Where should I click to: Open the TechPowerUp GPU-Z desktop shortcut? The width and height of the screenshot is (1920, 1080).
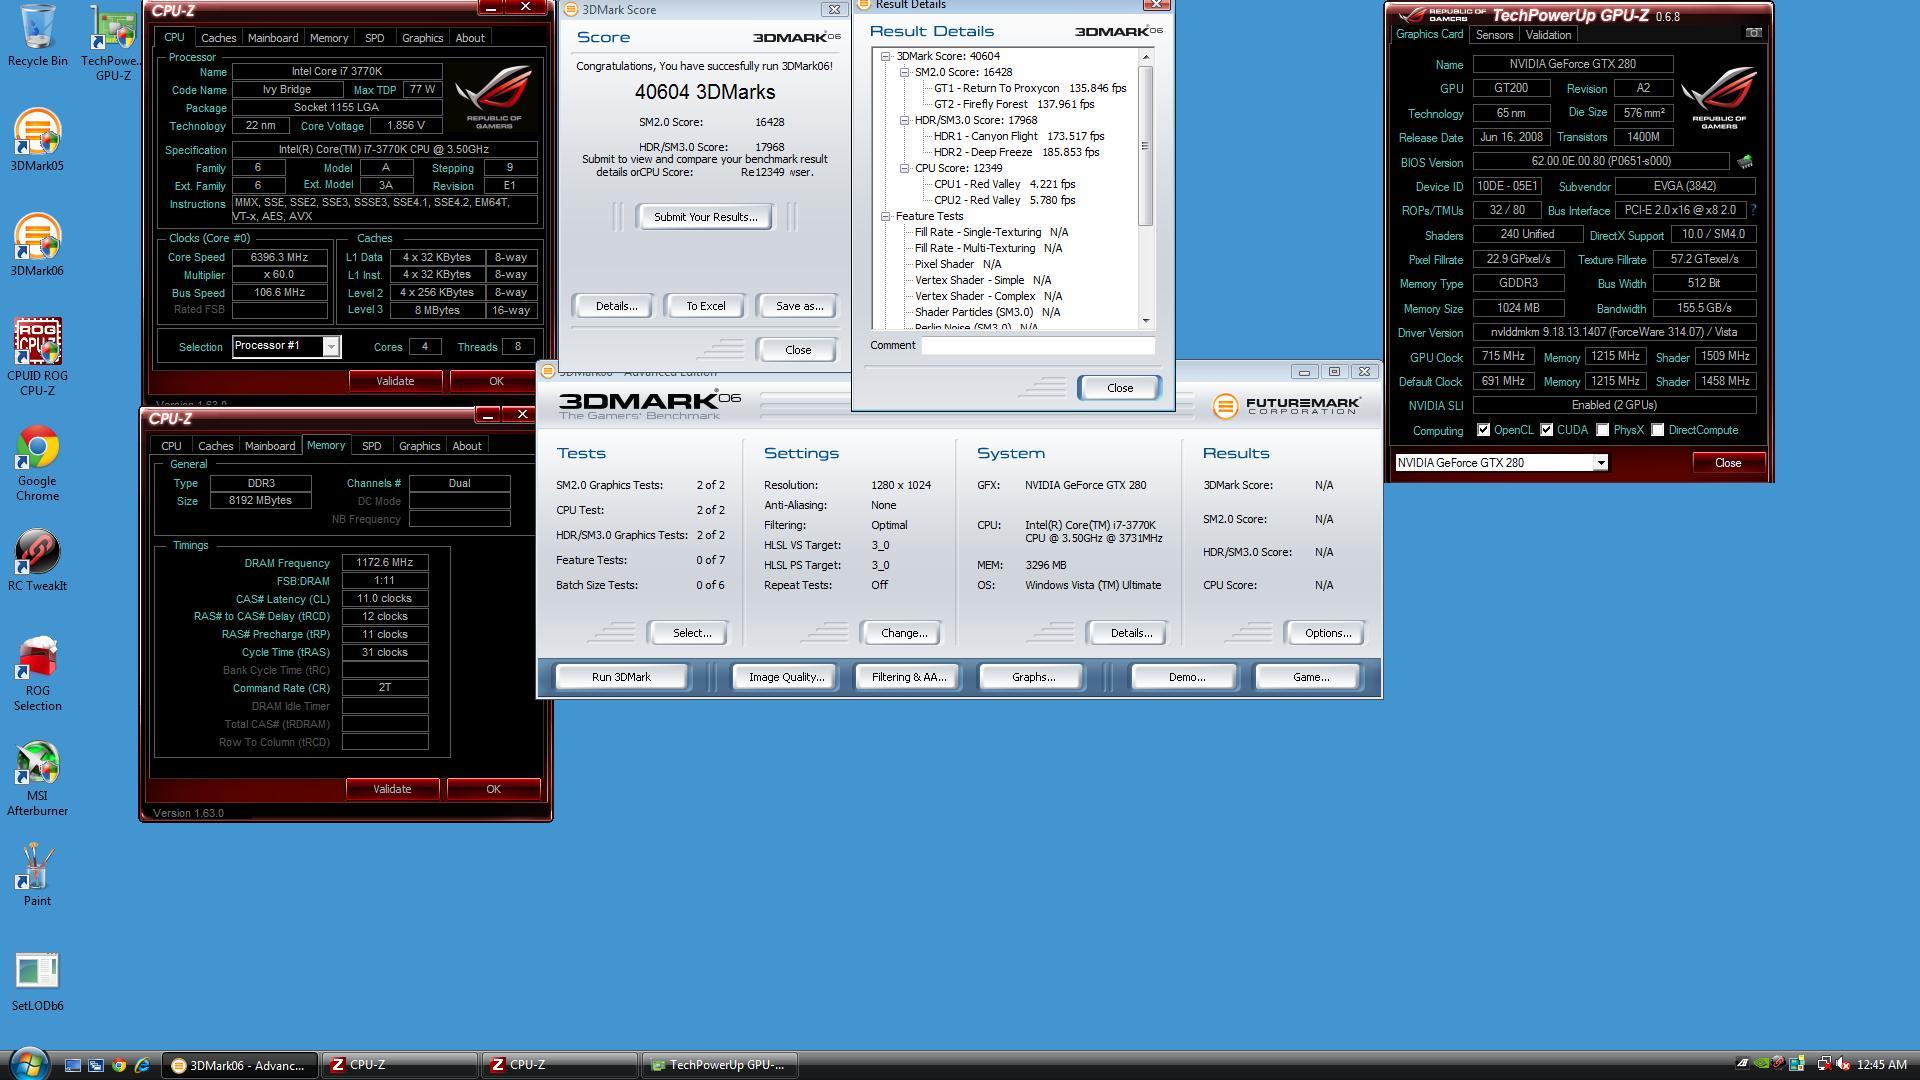tap(112, 42)
